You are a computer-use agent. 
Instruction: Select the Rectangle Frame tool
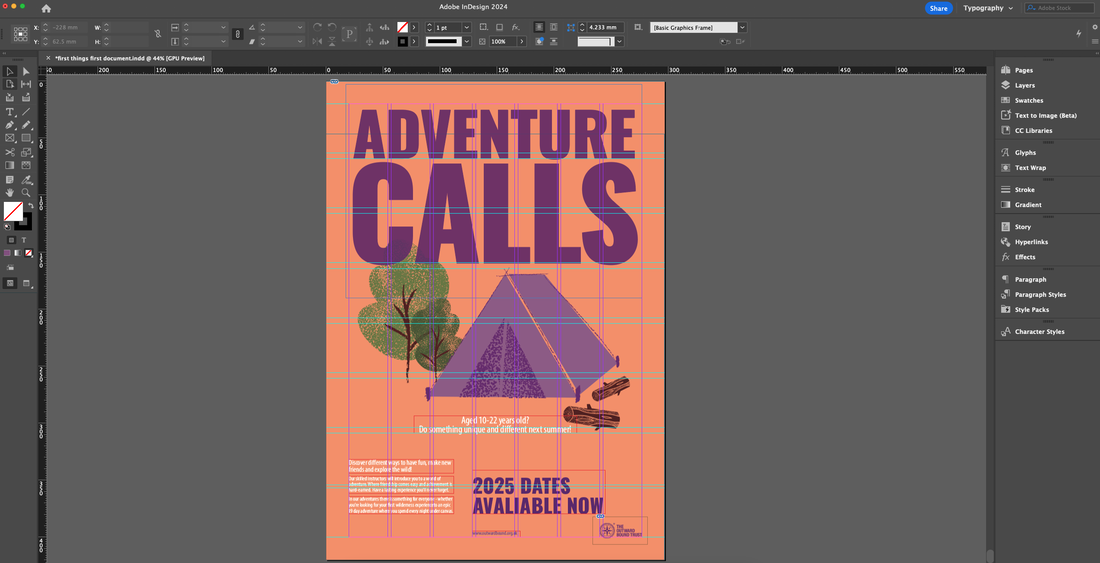pos(10,138)
